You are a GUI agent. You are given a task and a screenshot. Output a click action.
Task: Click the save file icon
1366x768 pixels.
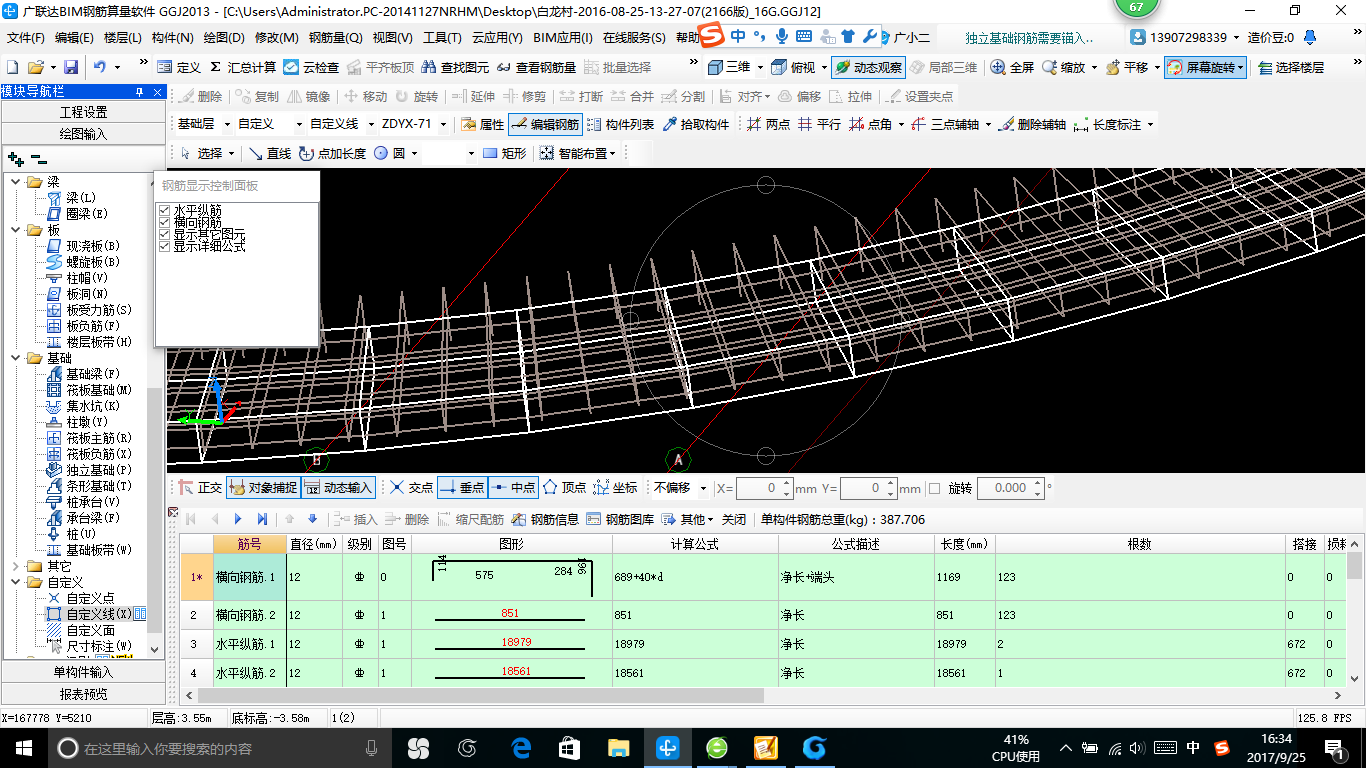tap(71, 67)
